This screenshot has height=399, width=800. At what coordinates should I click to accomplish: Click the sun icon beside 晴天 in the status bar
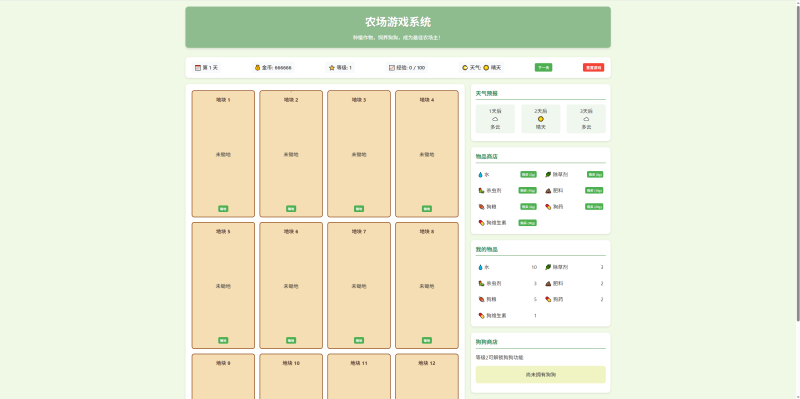click(486, 67)
